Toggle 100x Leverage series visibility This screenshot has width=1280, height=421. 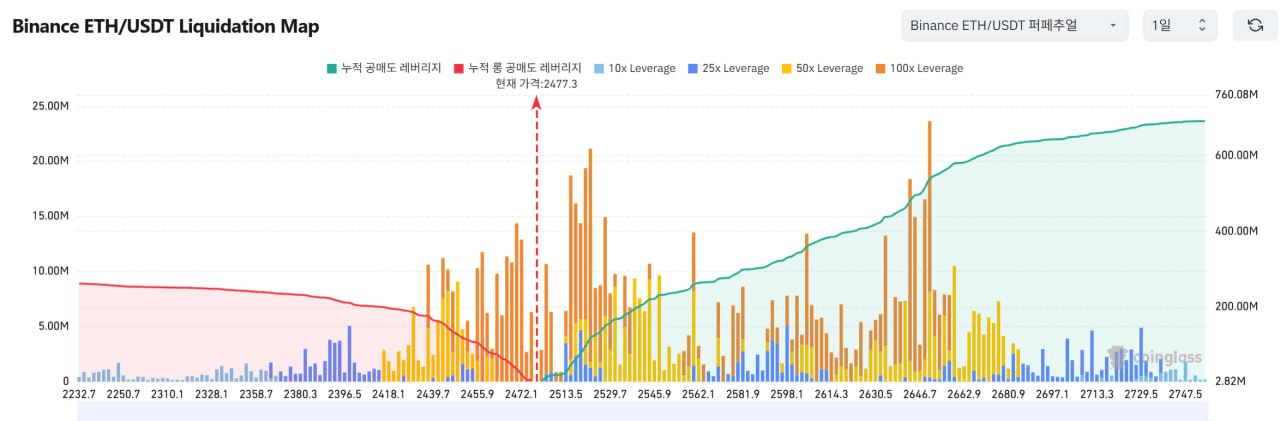[918, 68]
